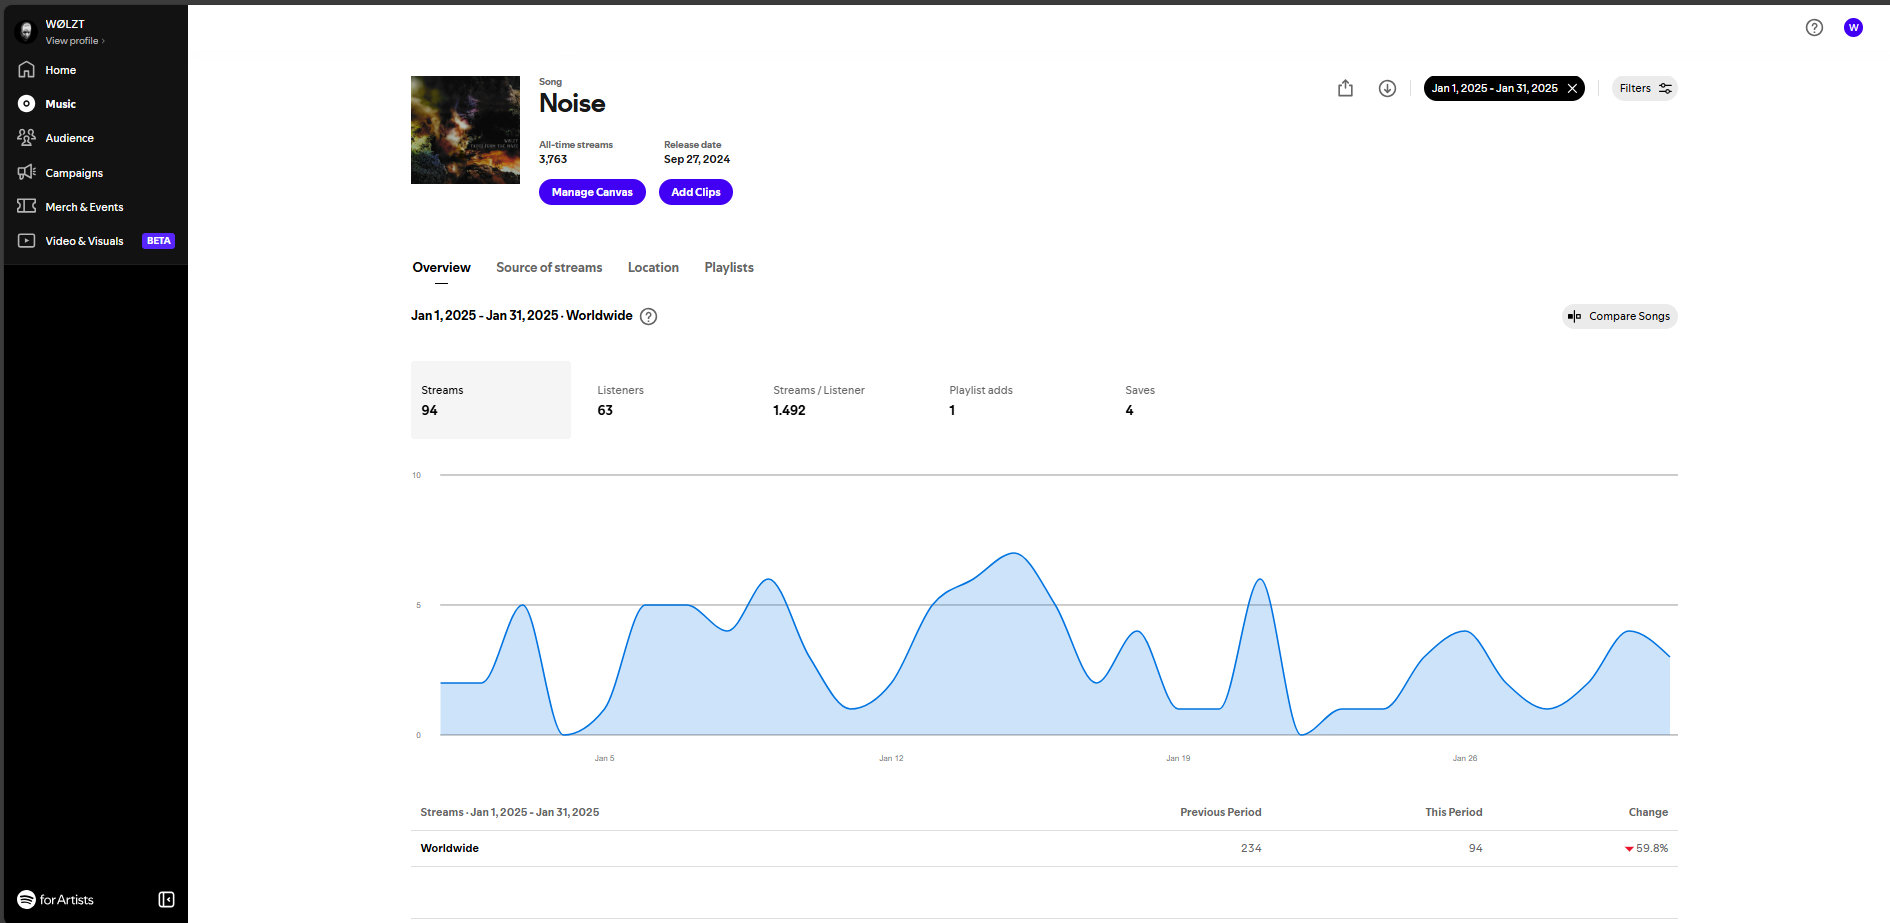This screenshot has height=923, width=1890.
Task: Open the Audience people icon
Action: pyautogui.click(x=27, y=138)
